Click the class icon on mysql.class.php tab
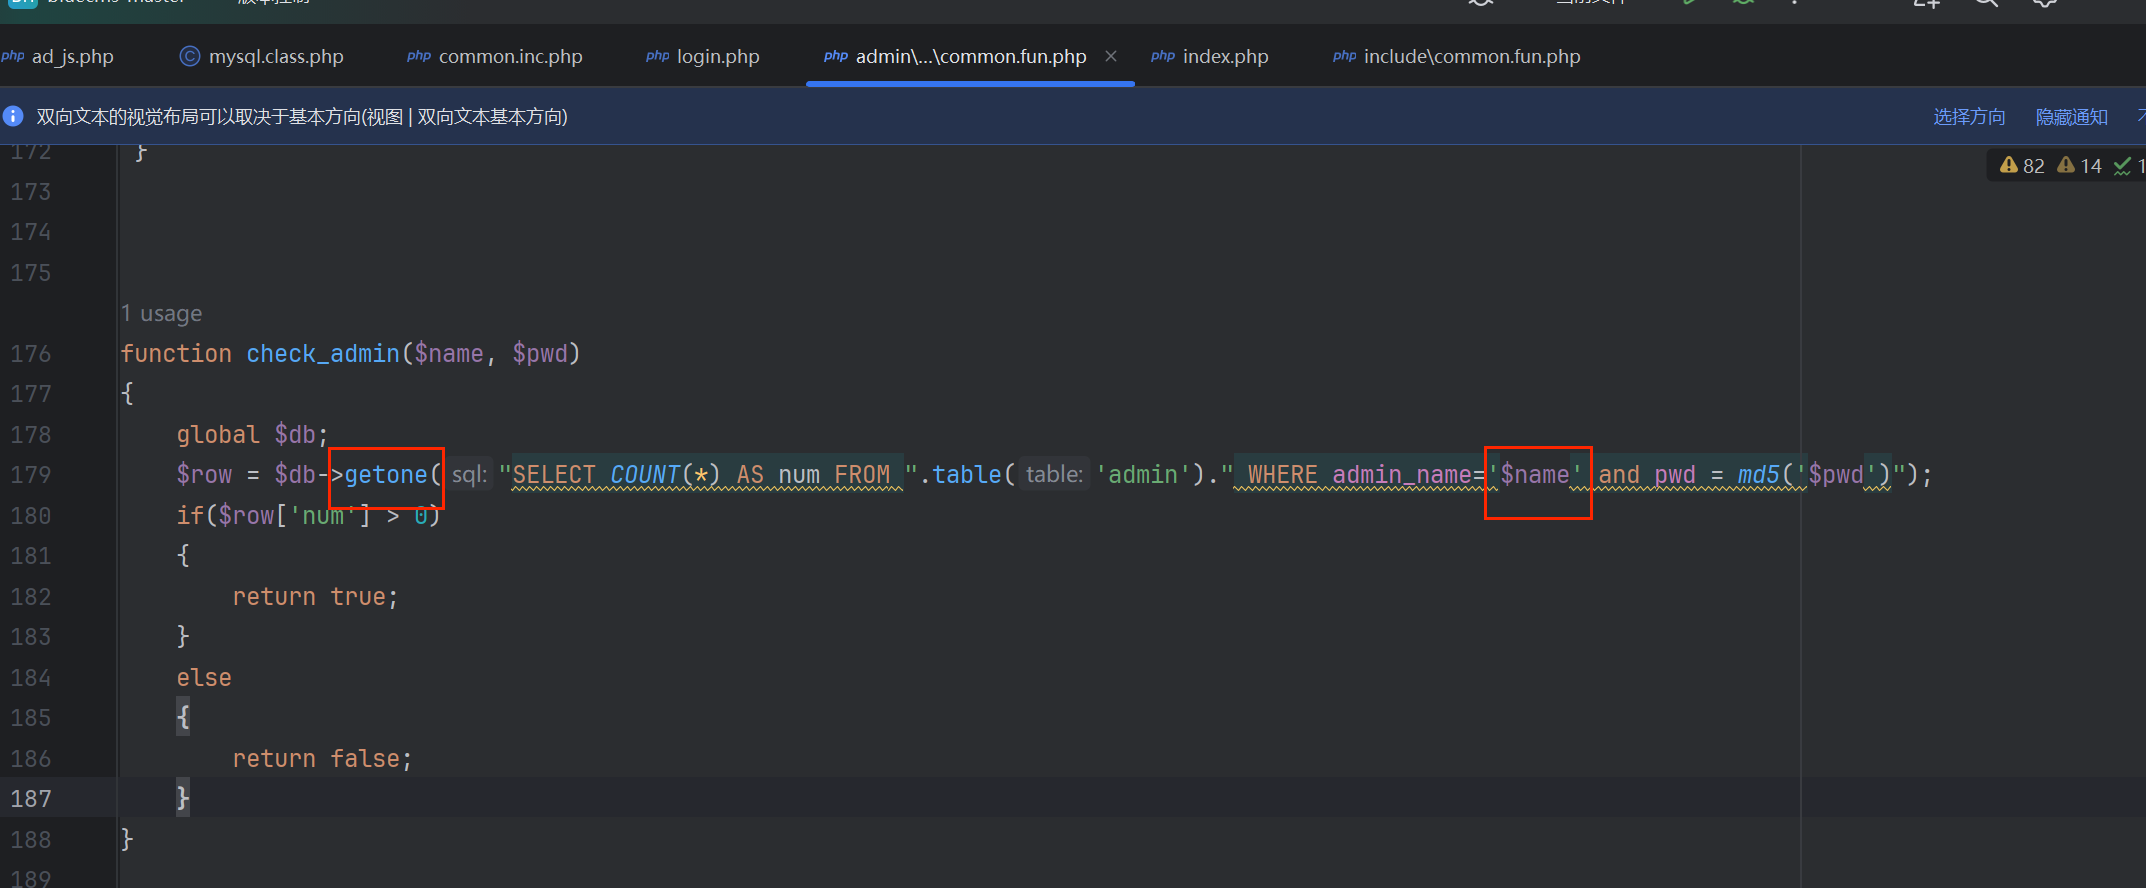Viewport: 2146px width, 888px height. (189, 56)
